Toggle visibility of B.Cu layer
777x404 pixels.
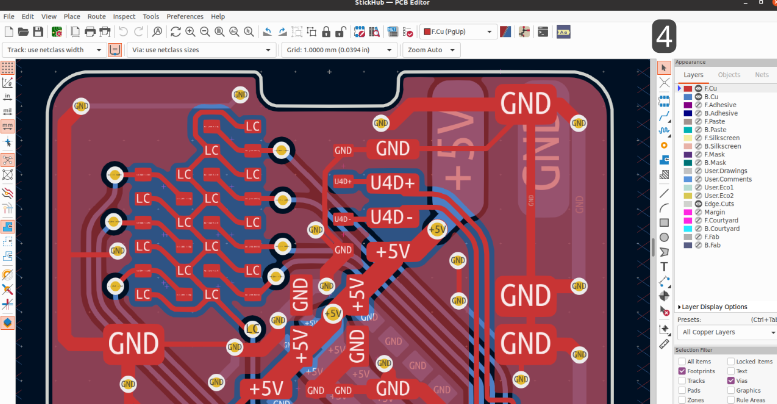click(699, 97)
